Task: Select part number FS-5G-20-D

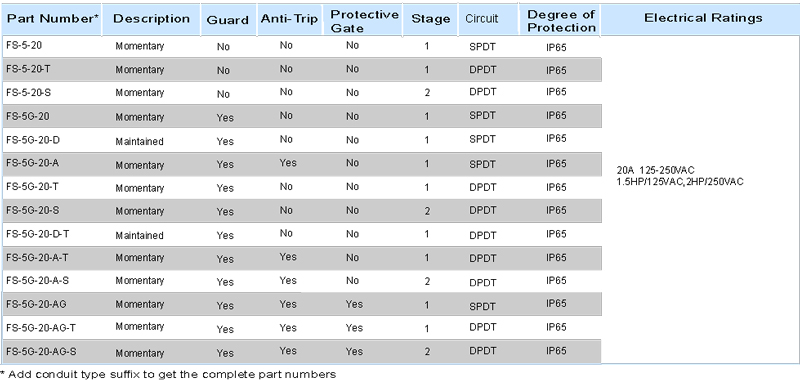Action: (x=33, y=139)
